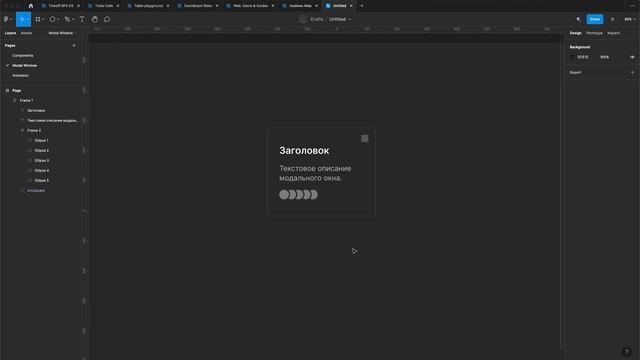Switch to the Assets tab
The width and height of the screenshot is (640, 360).
[x=27, y=33]
